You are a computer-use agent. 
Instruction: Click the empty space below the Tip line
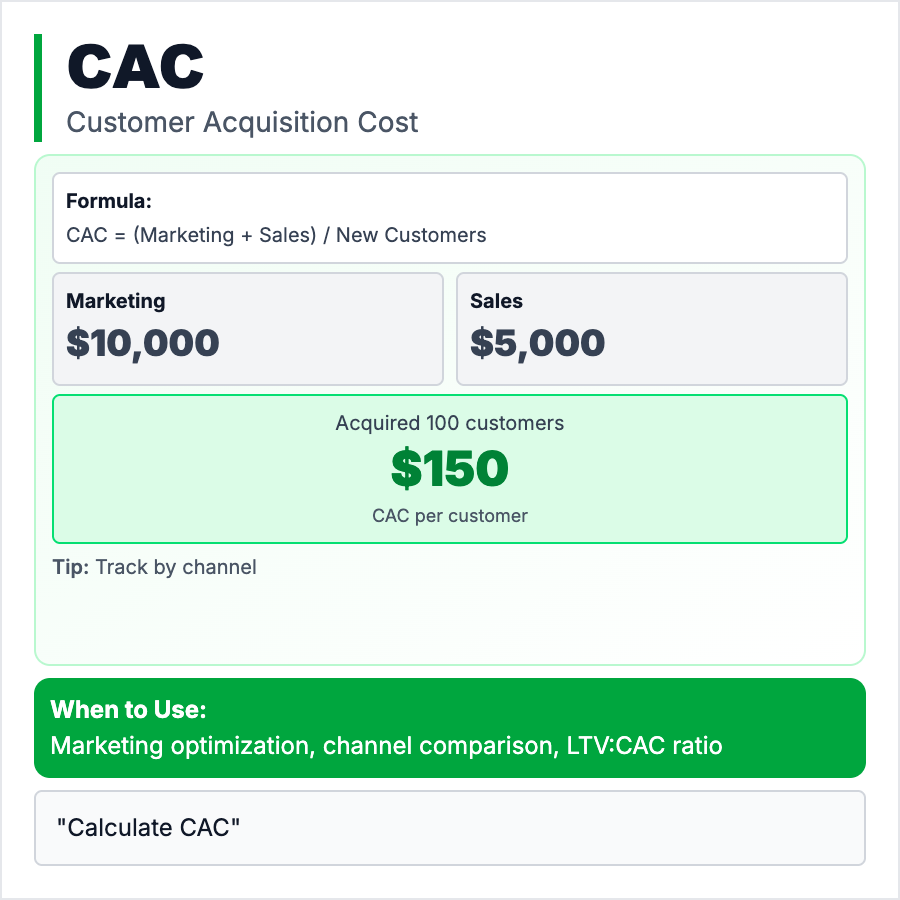click(x=450, y=620)
